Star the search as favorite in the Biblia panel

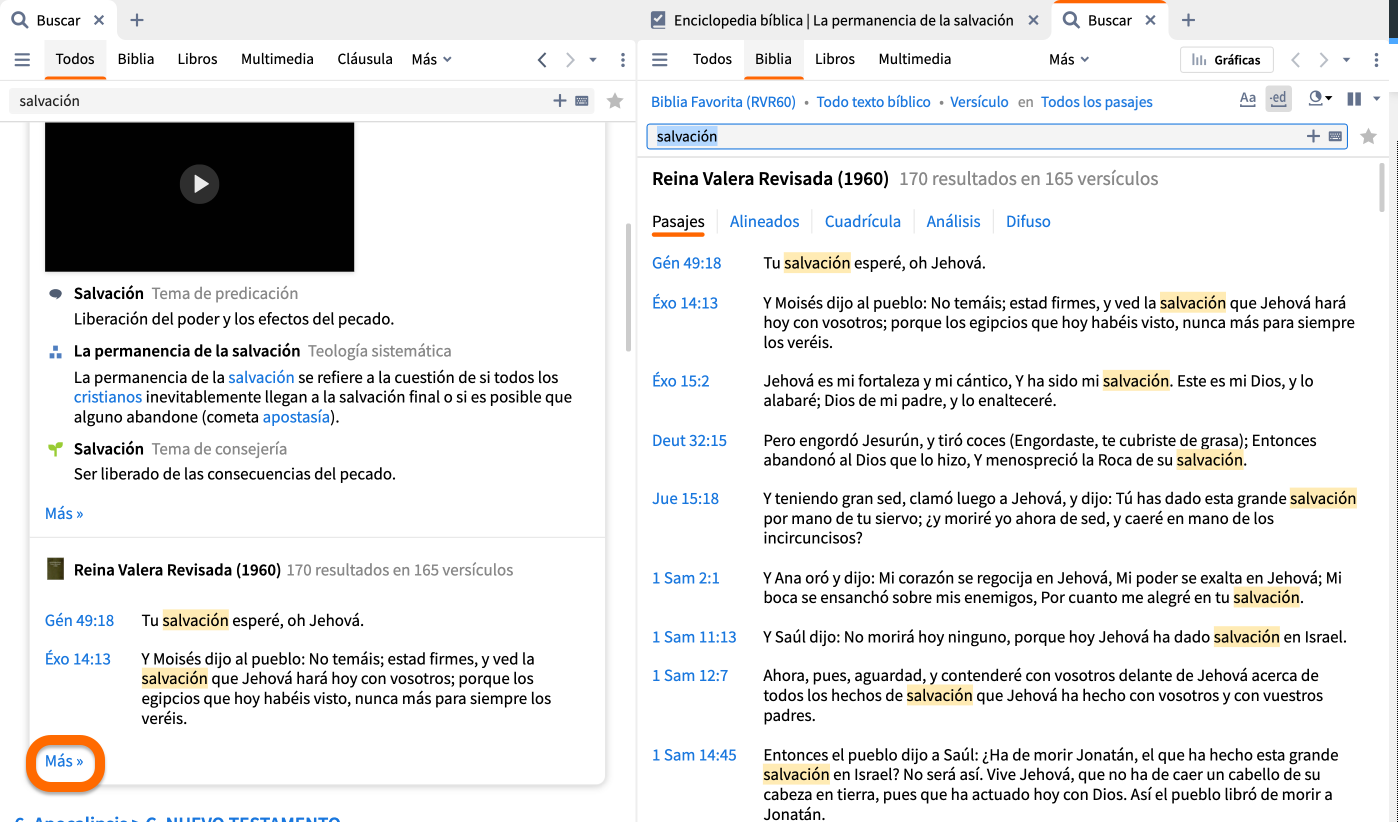click(1369, 136)
